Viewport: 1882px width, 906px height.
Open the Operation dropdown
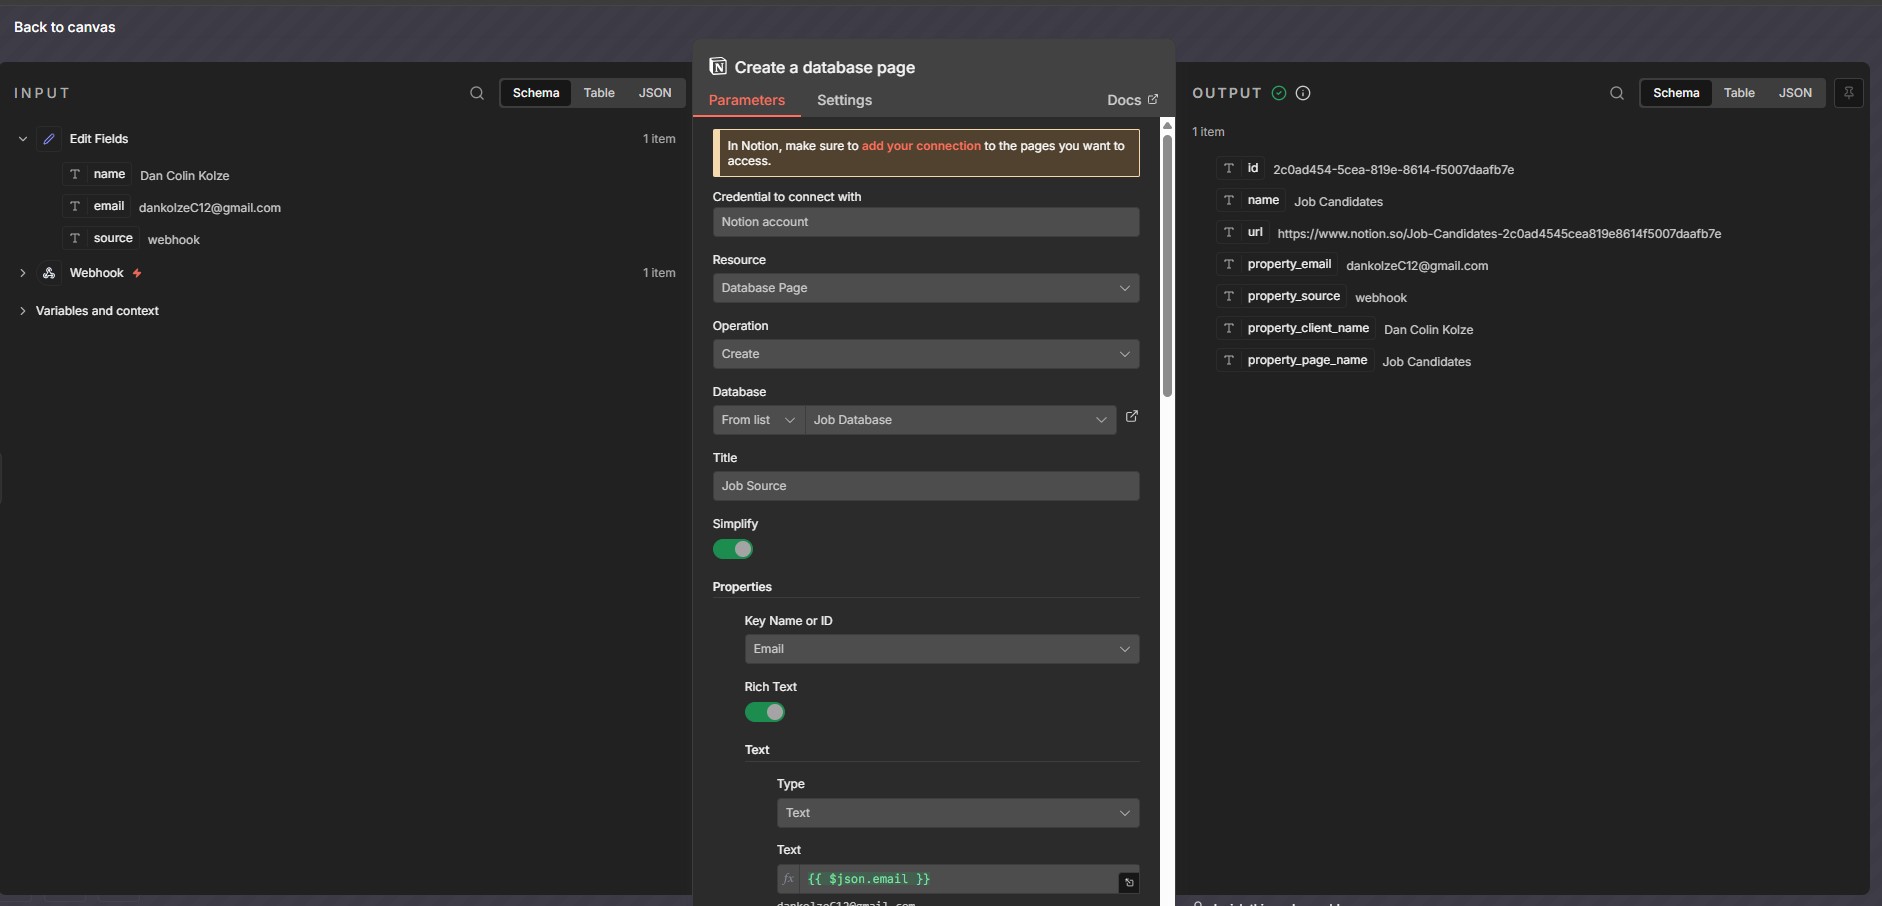tap(926, 354)
